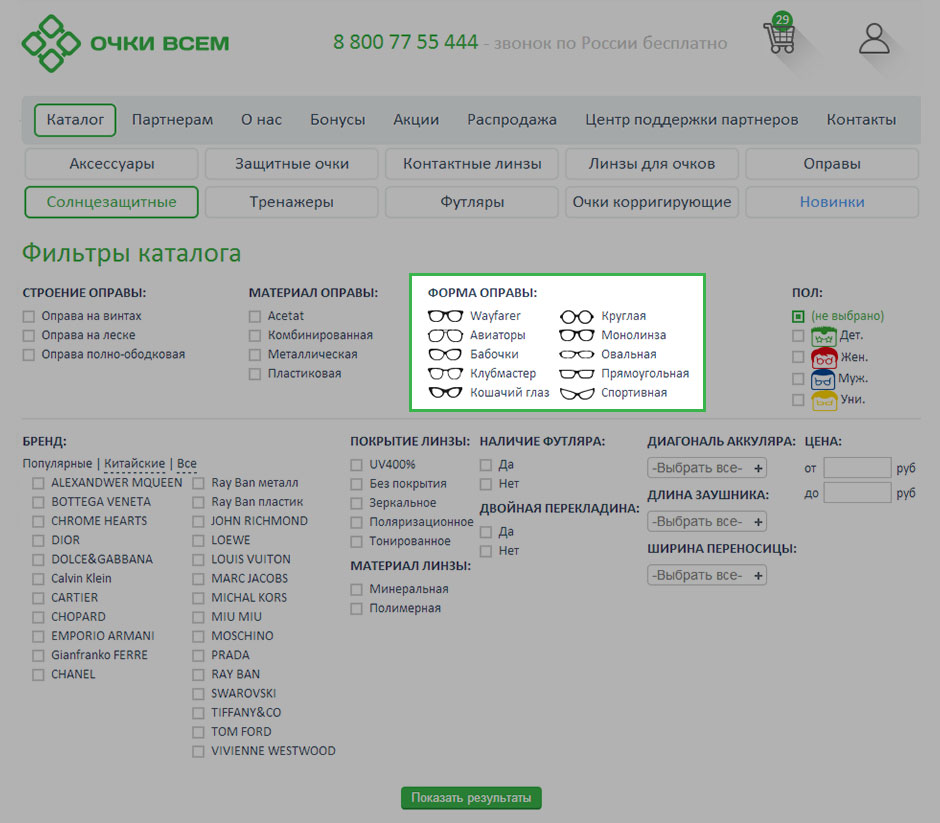Click the user account profile icon

[874, 39]
